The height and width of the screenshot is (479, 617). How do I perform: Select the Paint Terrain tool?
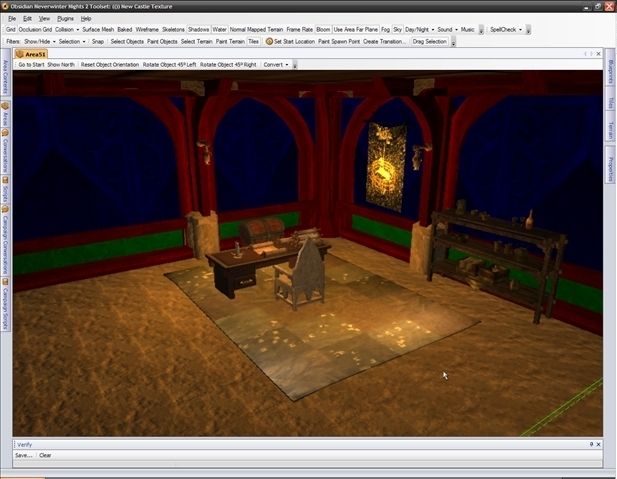(230, 42)
